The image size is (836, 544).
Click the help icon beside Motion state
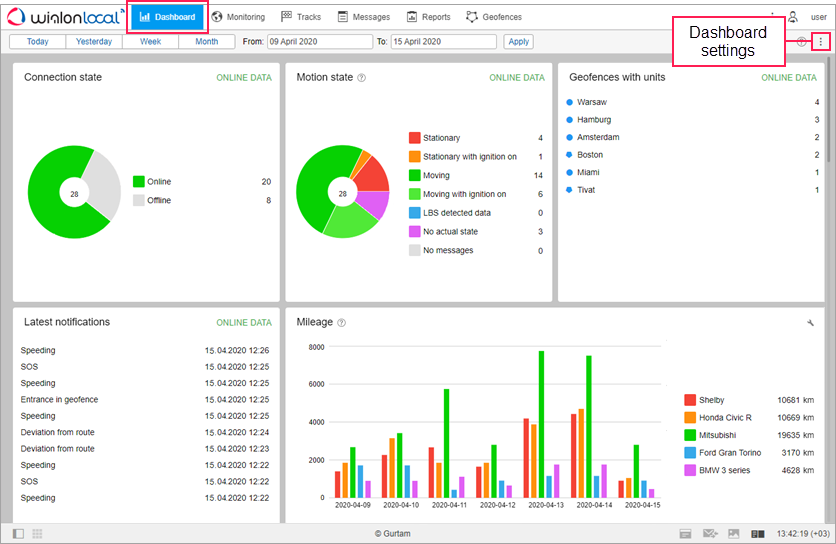tap(361, 78)
